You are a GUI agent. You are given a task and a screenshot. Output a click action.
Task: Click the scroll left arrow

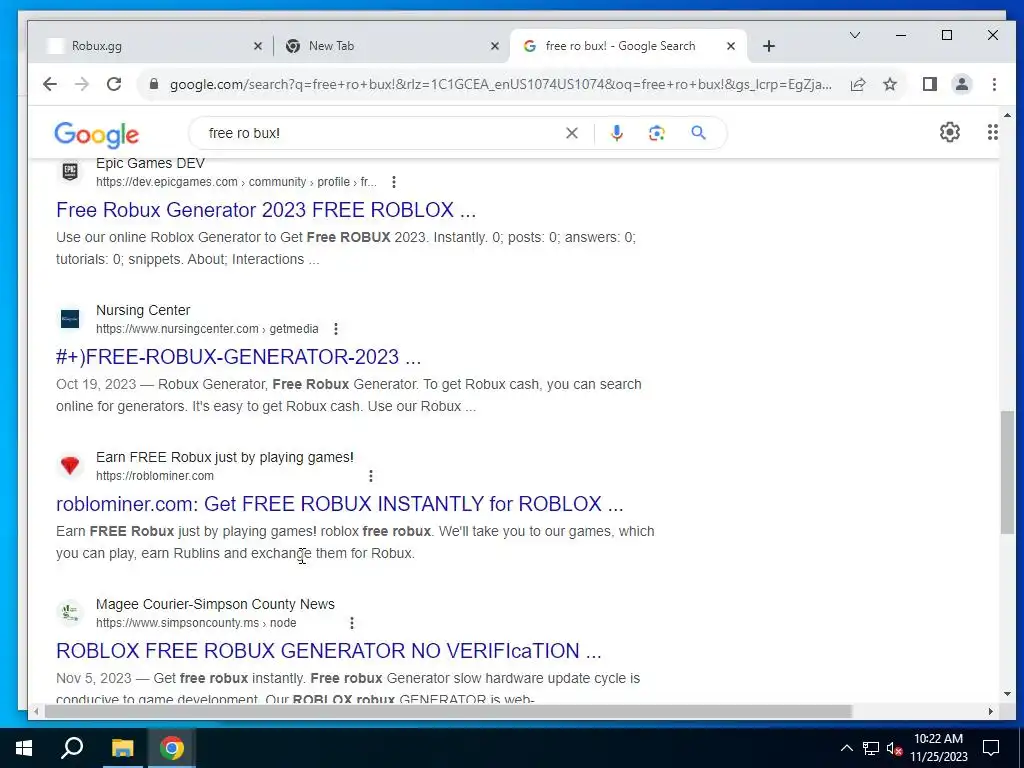pyautogui.click(x=36, y=711)
